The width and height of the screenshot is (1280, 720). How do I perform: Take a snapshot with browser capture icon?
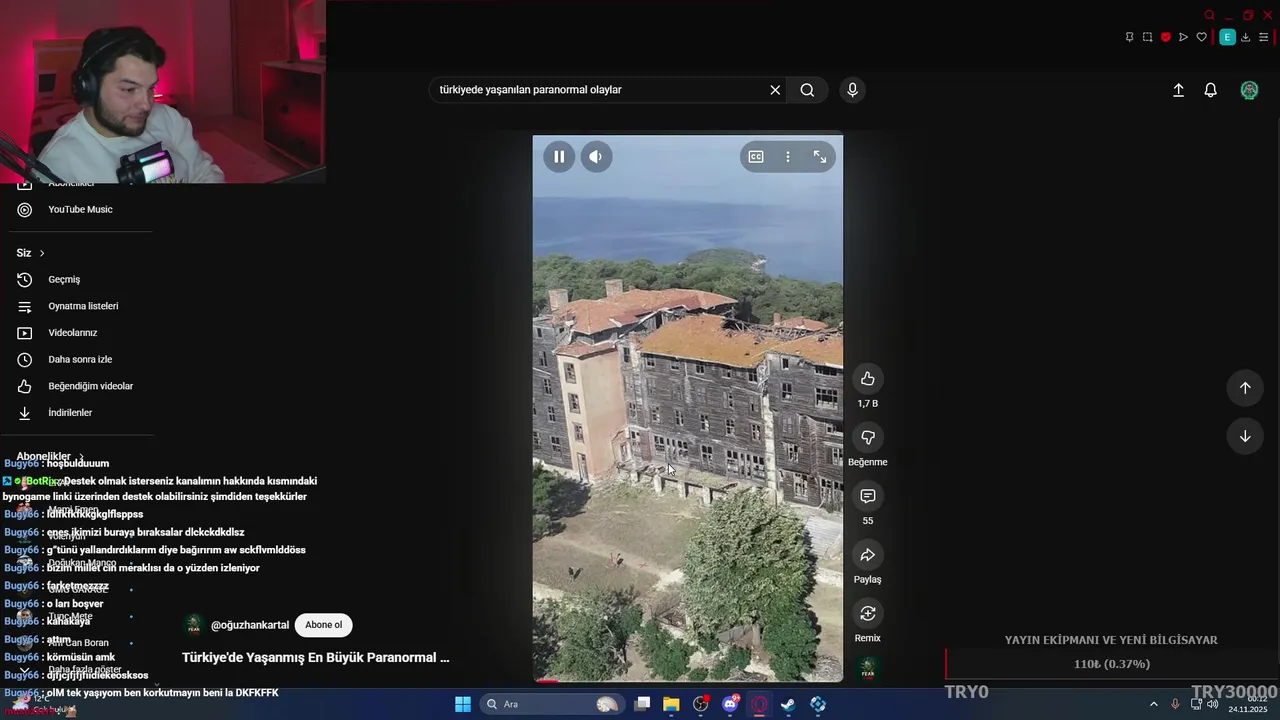[1147, 37]
